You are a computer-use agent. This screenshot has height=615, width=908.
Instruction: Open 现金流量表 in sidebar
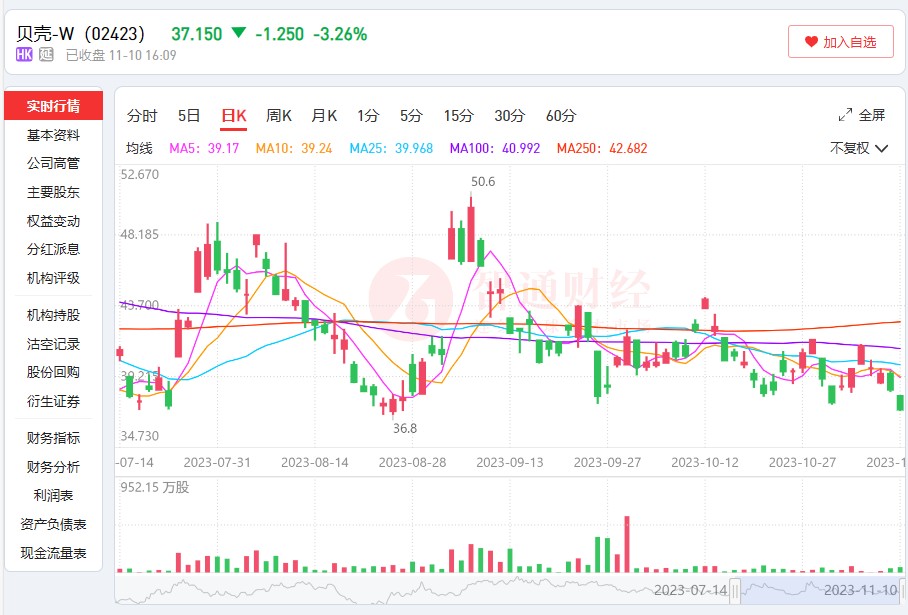click(x=53, y=553)
